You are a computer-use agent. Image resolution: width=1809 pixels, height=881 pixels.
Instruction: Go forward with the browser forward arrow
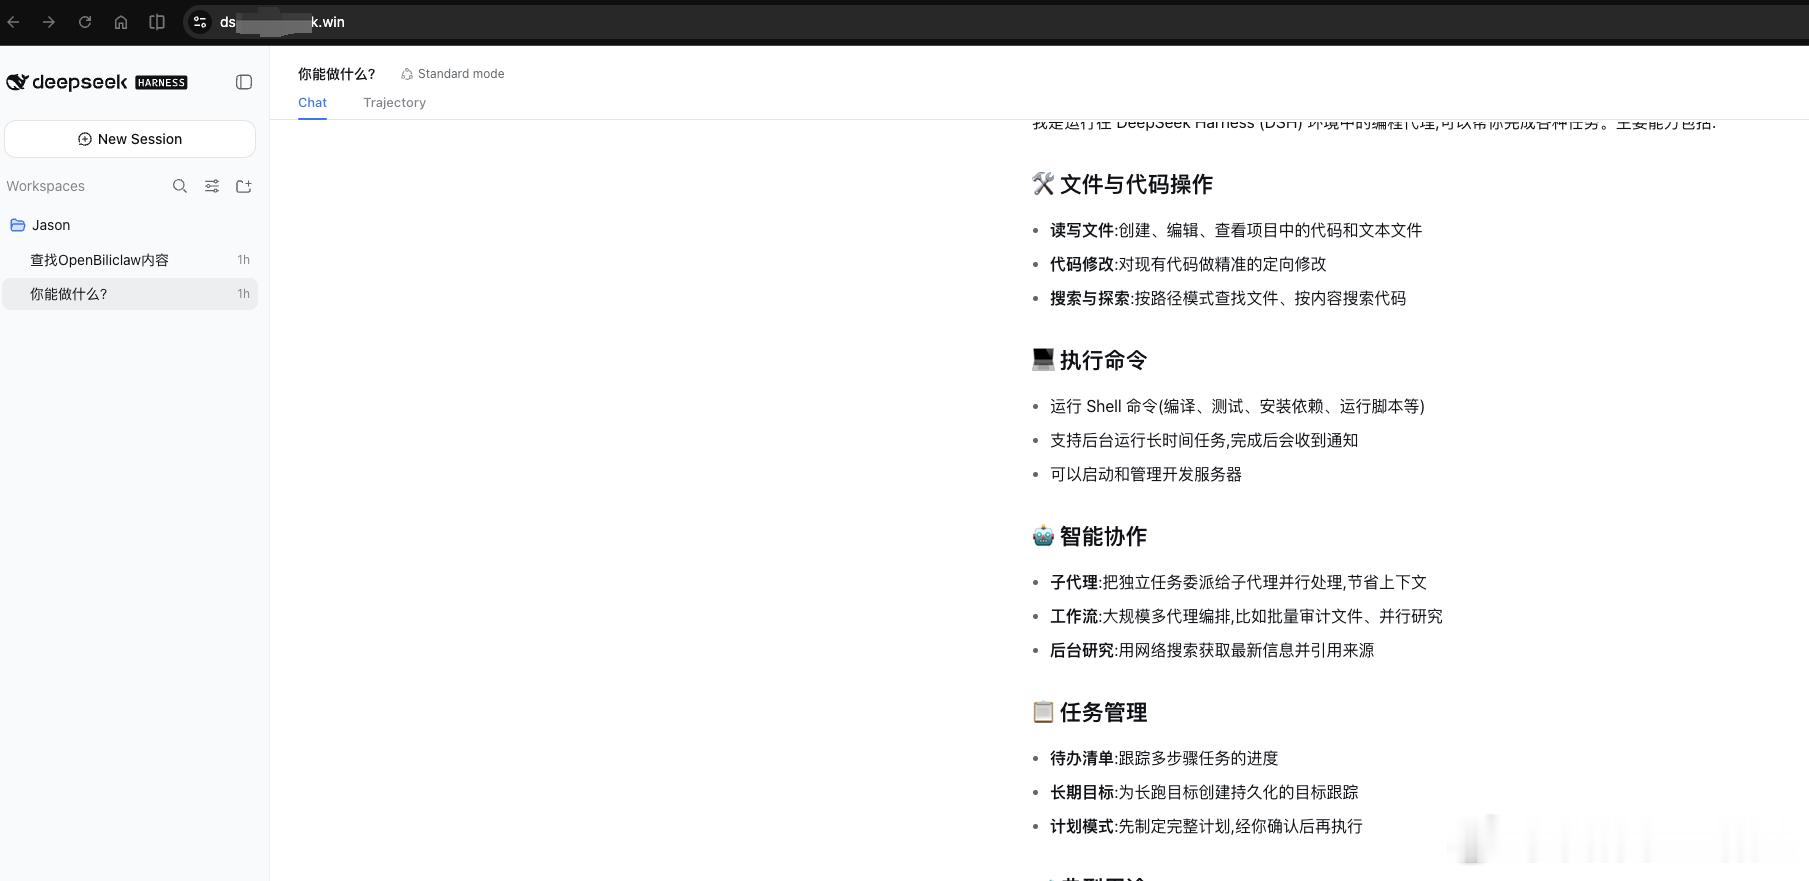tap(49, 22)
